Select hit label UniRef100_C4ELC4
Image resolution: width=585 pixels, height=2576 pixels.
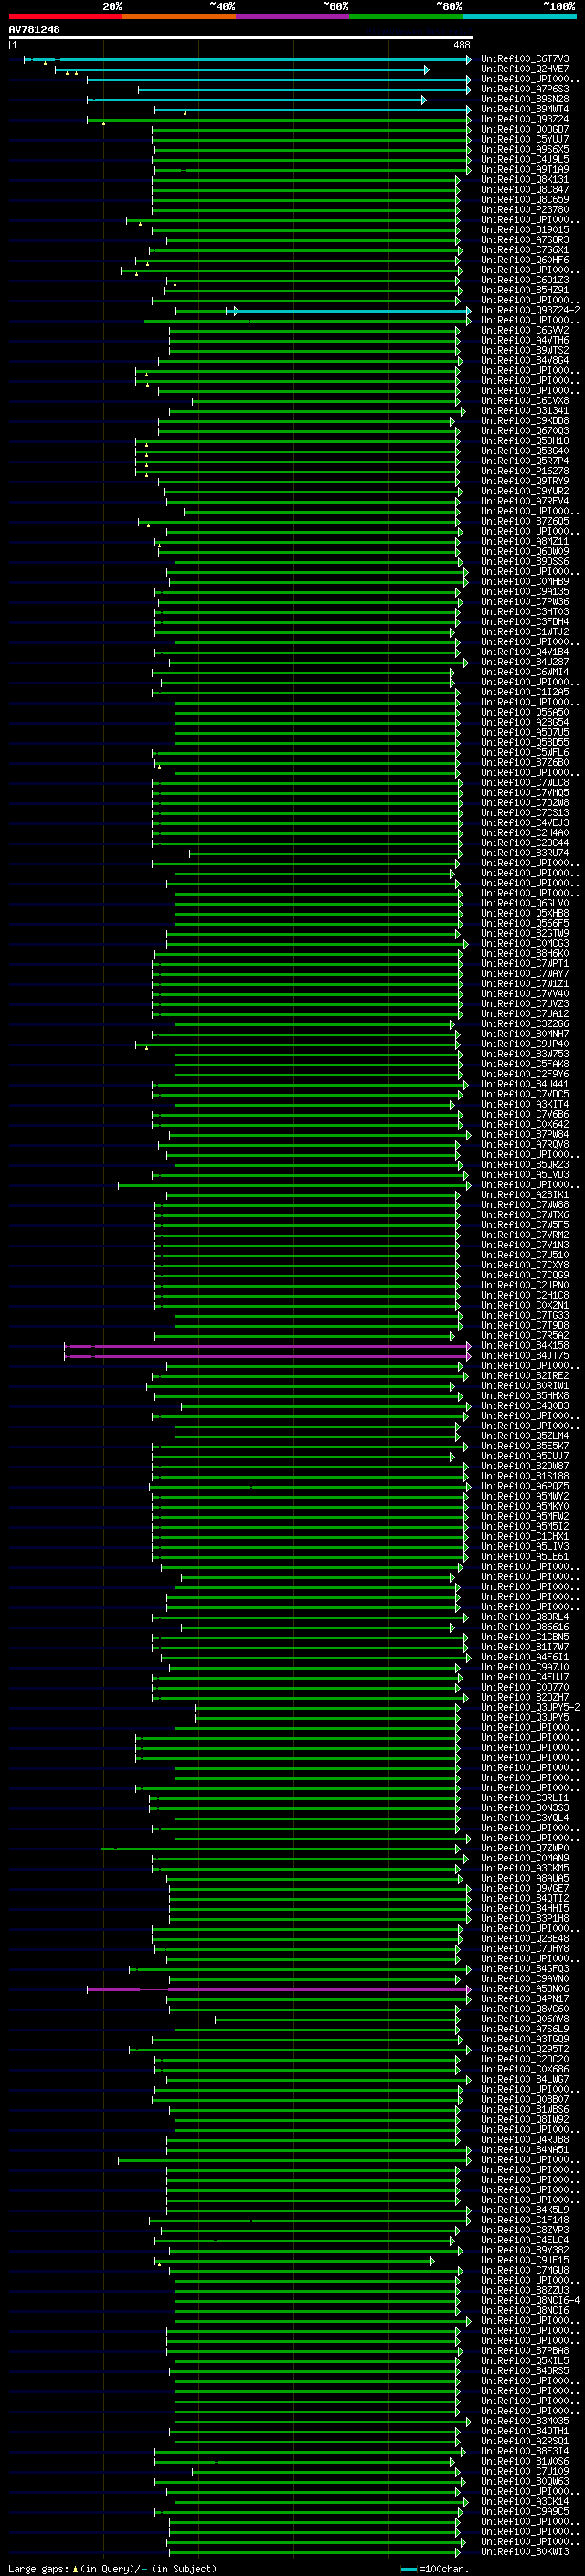[x=524, y=2240]
